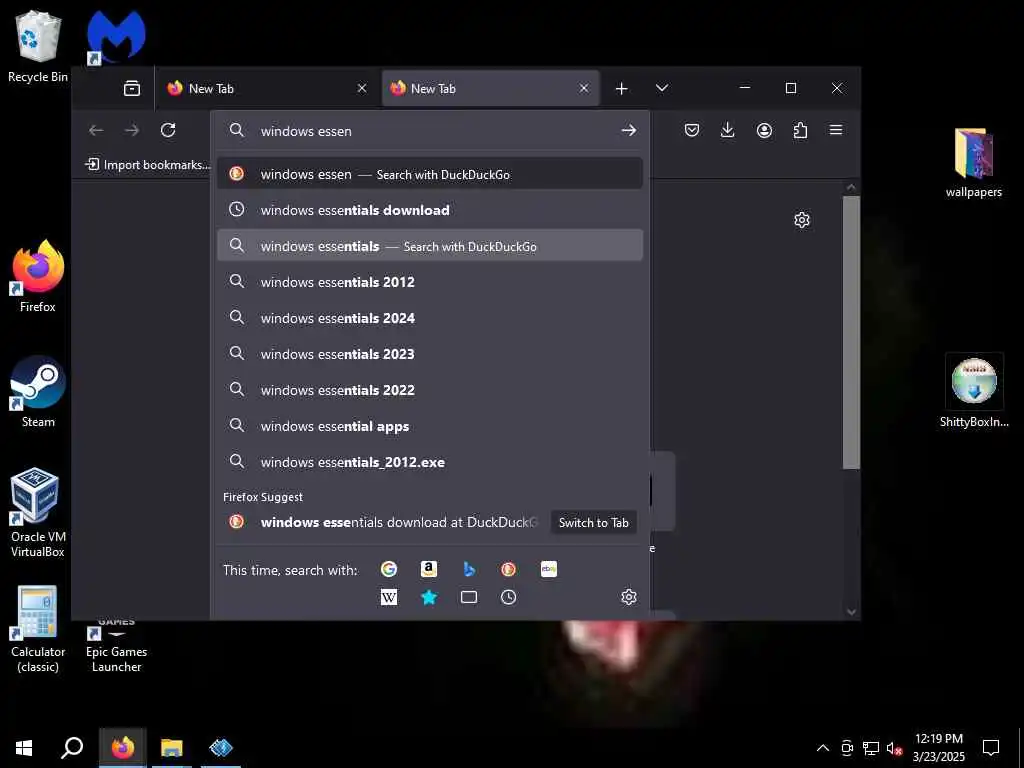This screenshot has width=1024, height=768.
Task: Open taskbar search magnifier
Action: point(72,748)
